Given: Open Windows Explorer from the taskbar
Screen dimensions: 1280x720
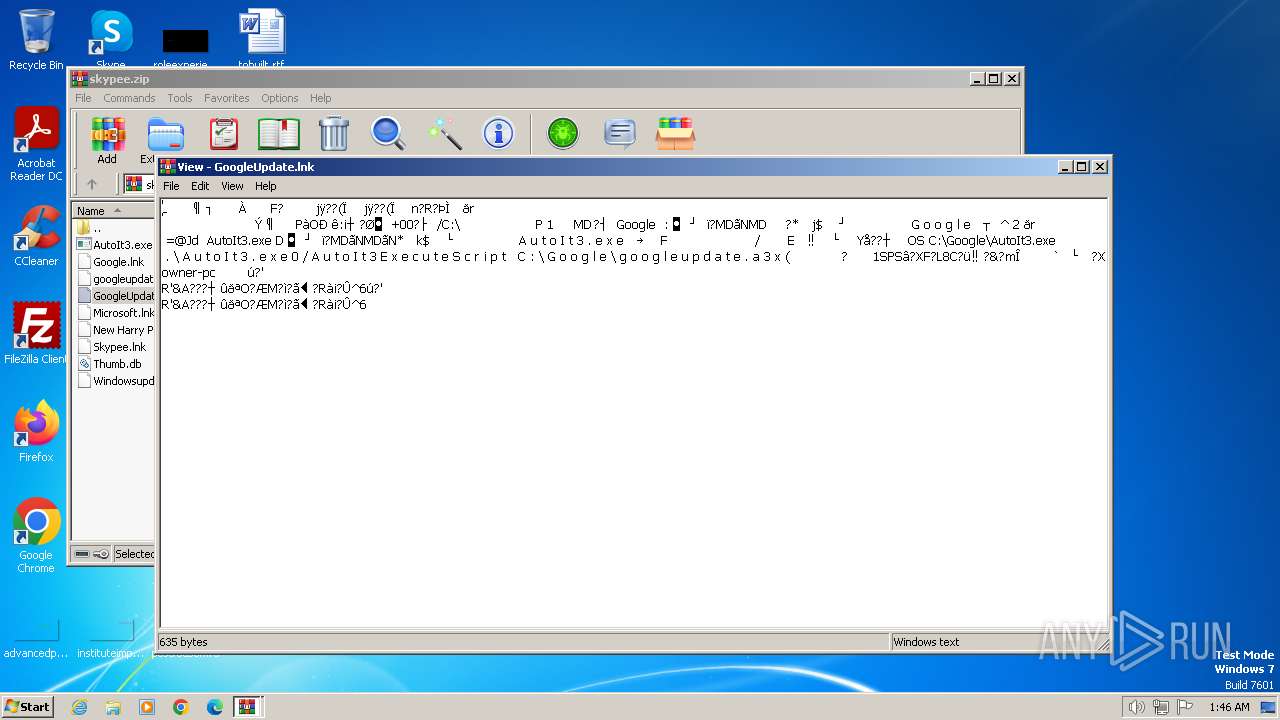Looking at the screenshot, I should (x=113, y=707).
